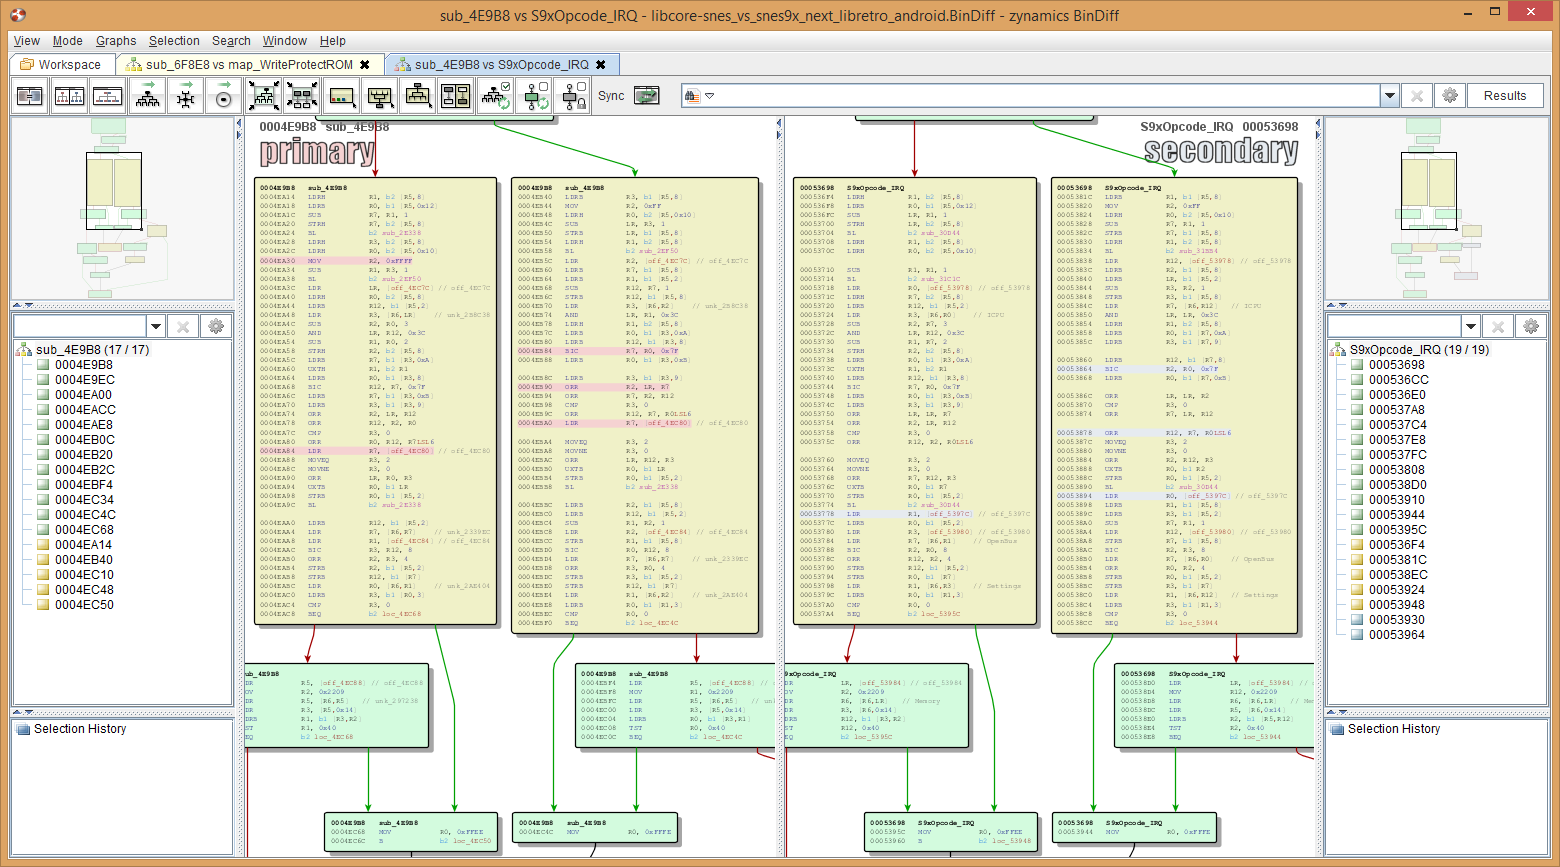Switch to combined view mode icon
This screenshot has height=867, width=1560.
click(x=30, y=96)
